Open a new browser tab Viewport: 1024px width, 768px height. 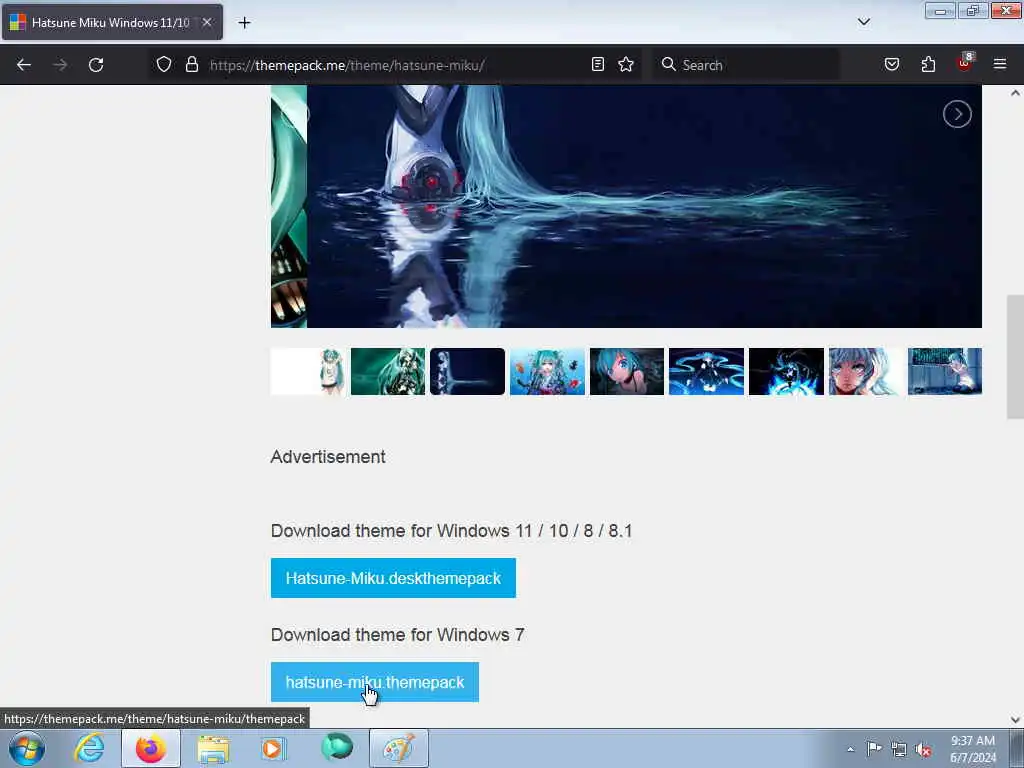point(244,23)
